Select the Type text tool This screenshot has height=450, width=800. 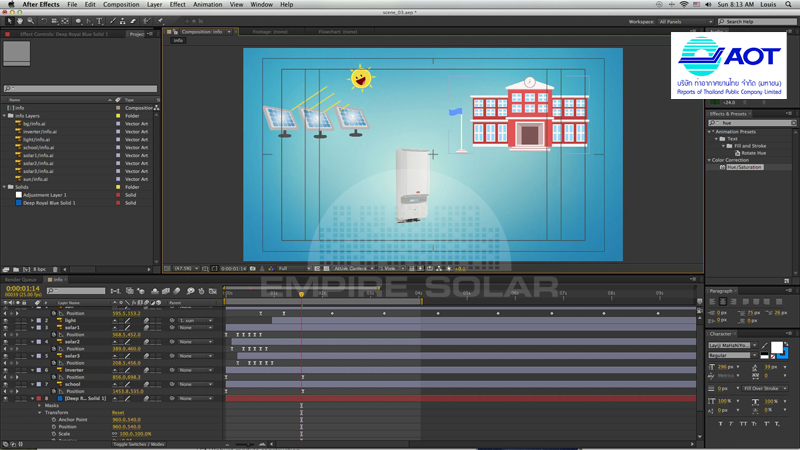click(x=99, y=21)
